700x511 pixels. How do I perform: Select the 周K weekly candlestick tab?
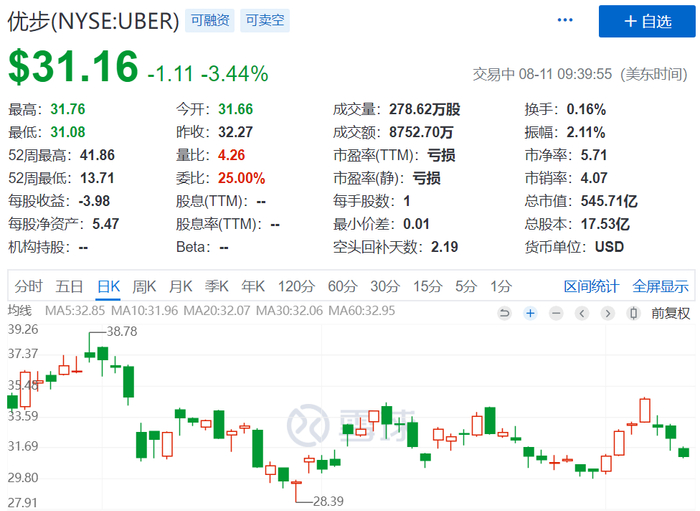pyautogui.click(x=144, y=286)
